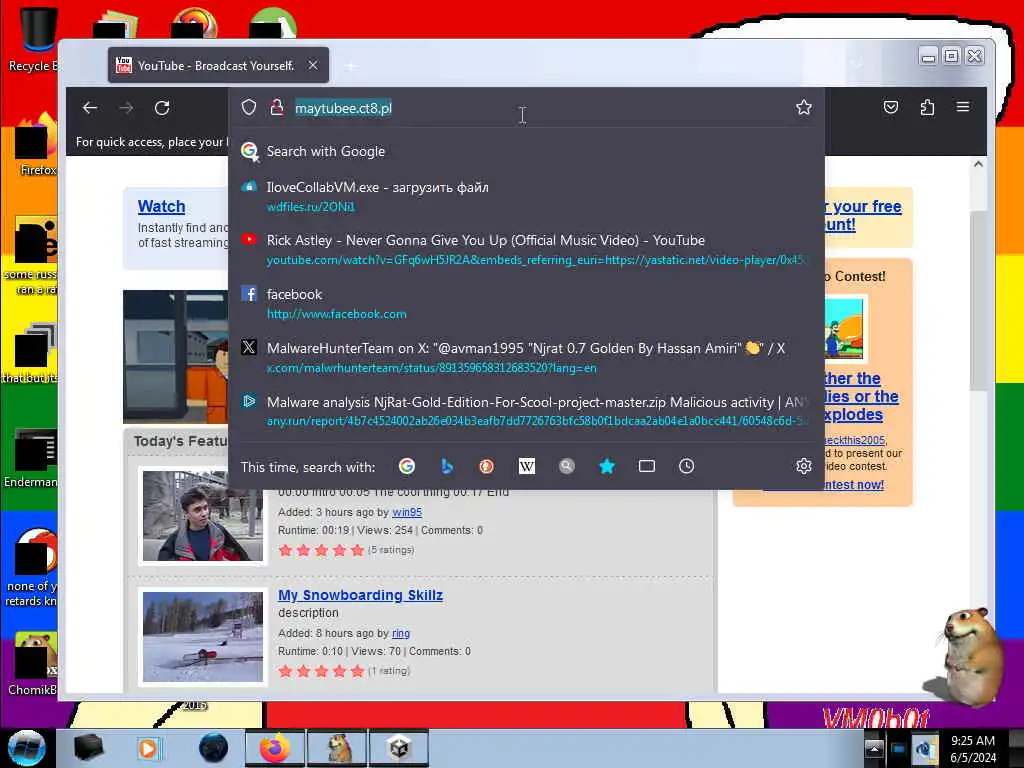Open the IloveCollabVM.exe suggestion
The height and width of the screenshot is (768, 1024).
526,197
